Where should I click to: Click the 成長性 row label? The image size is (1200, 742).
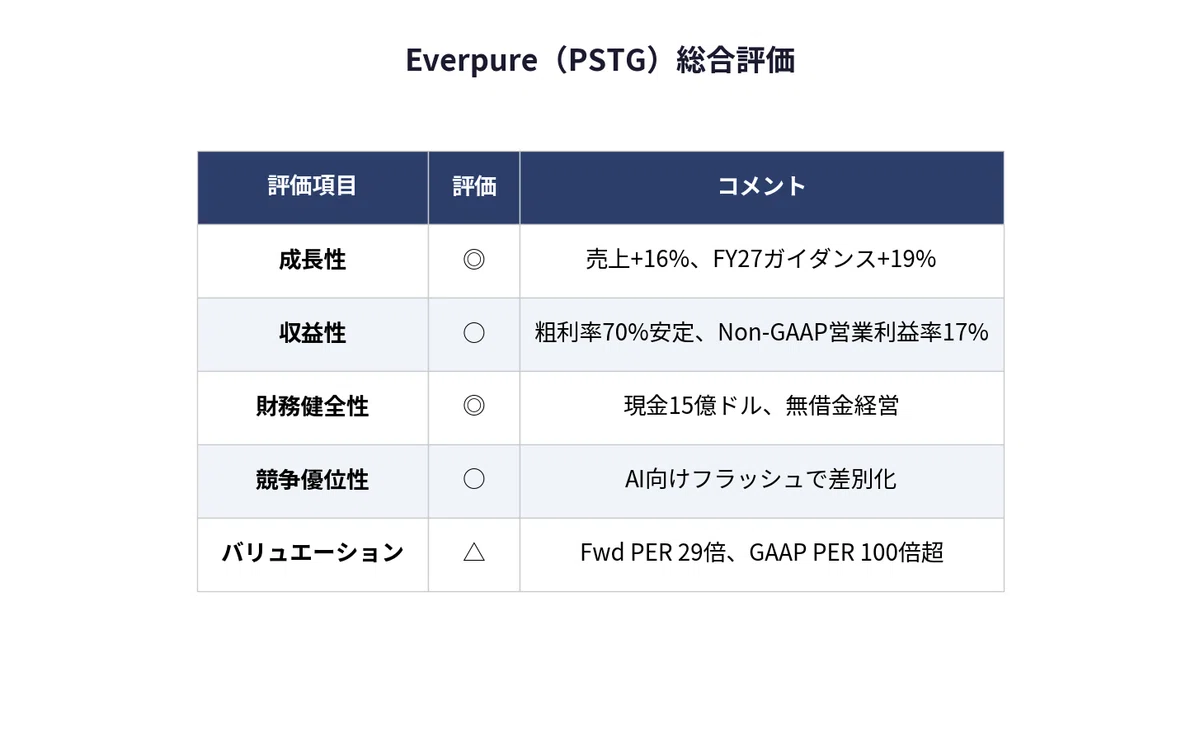click(x=312, y=260)
